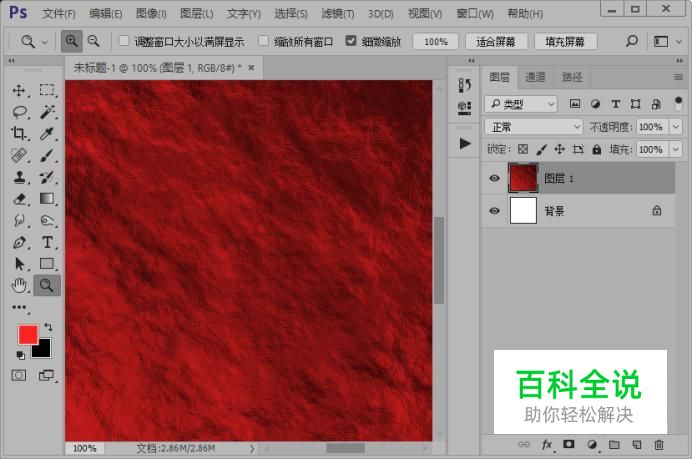This screenshot has width=692, height=459.
Task: Open the layer filter type dropdown
Action: pos(521,104)
